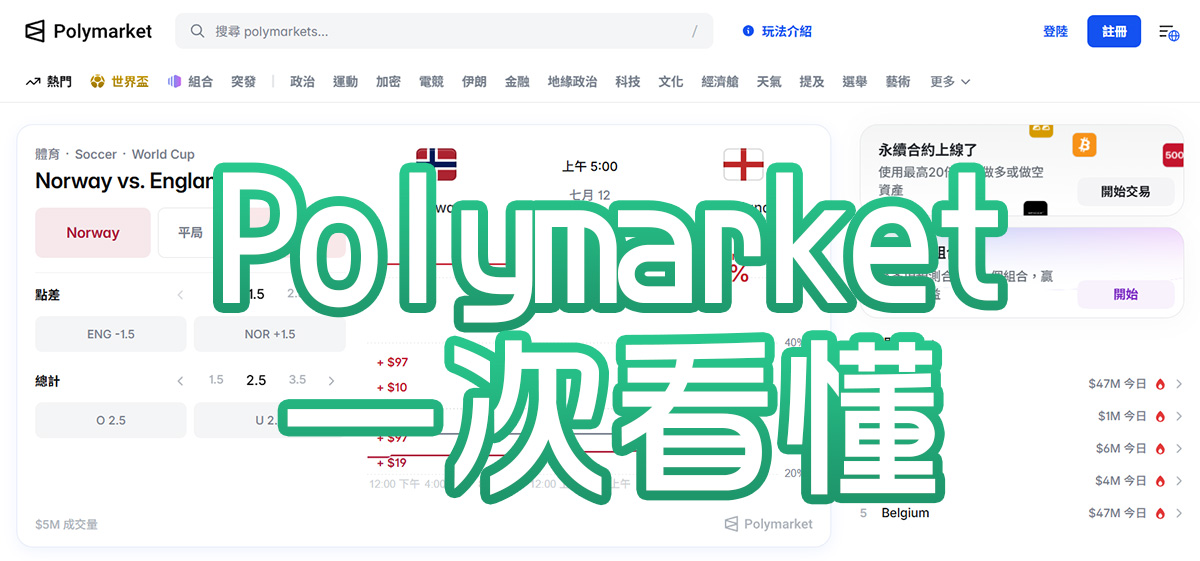Screen dimensions: 1200x561
Task: Click the previous chevron for 總計
Action: pyautogui.click(x=180, y=381)
